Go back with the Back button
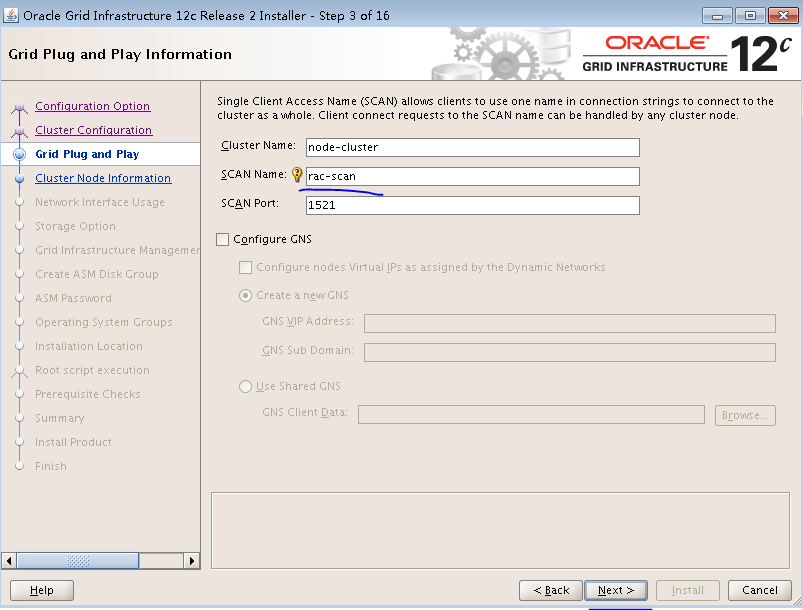Screen dimensions: 803x610 coord(551,591)
